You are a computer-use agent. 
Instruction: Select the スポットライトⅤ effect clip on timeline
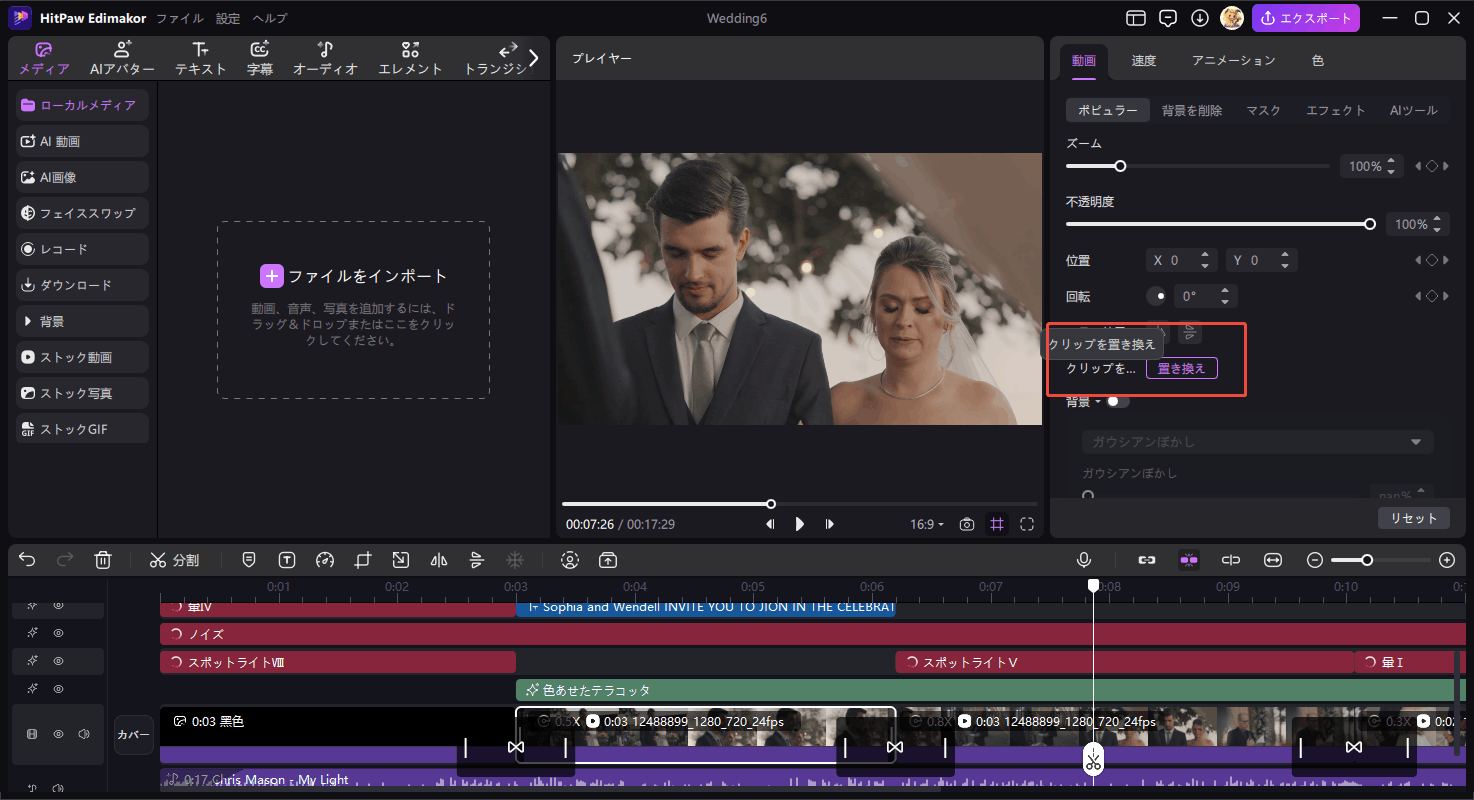(1124, 662)
